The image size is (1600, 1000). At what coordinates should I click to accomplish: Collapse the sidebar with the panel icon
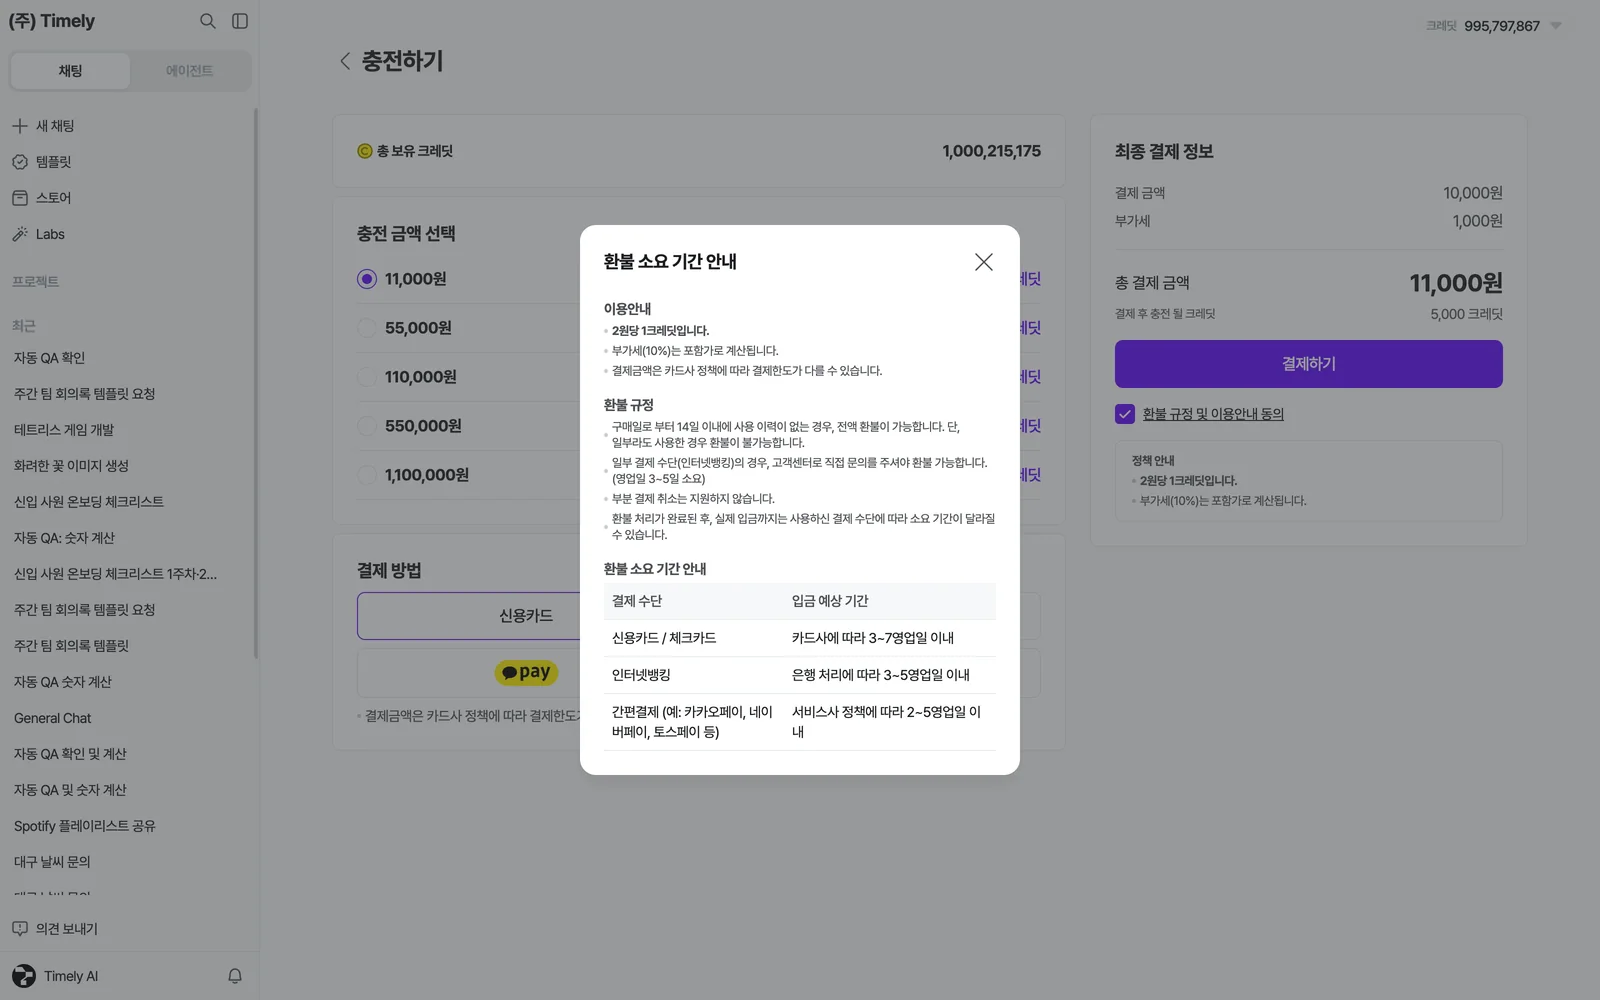240,21
